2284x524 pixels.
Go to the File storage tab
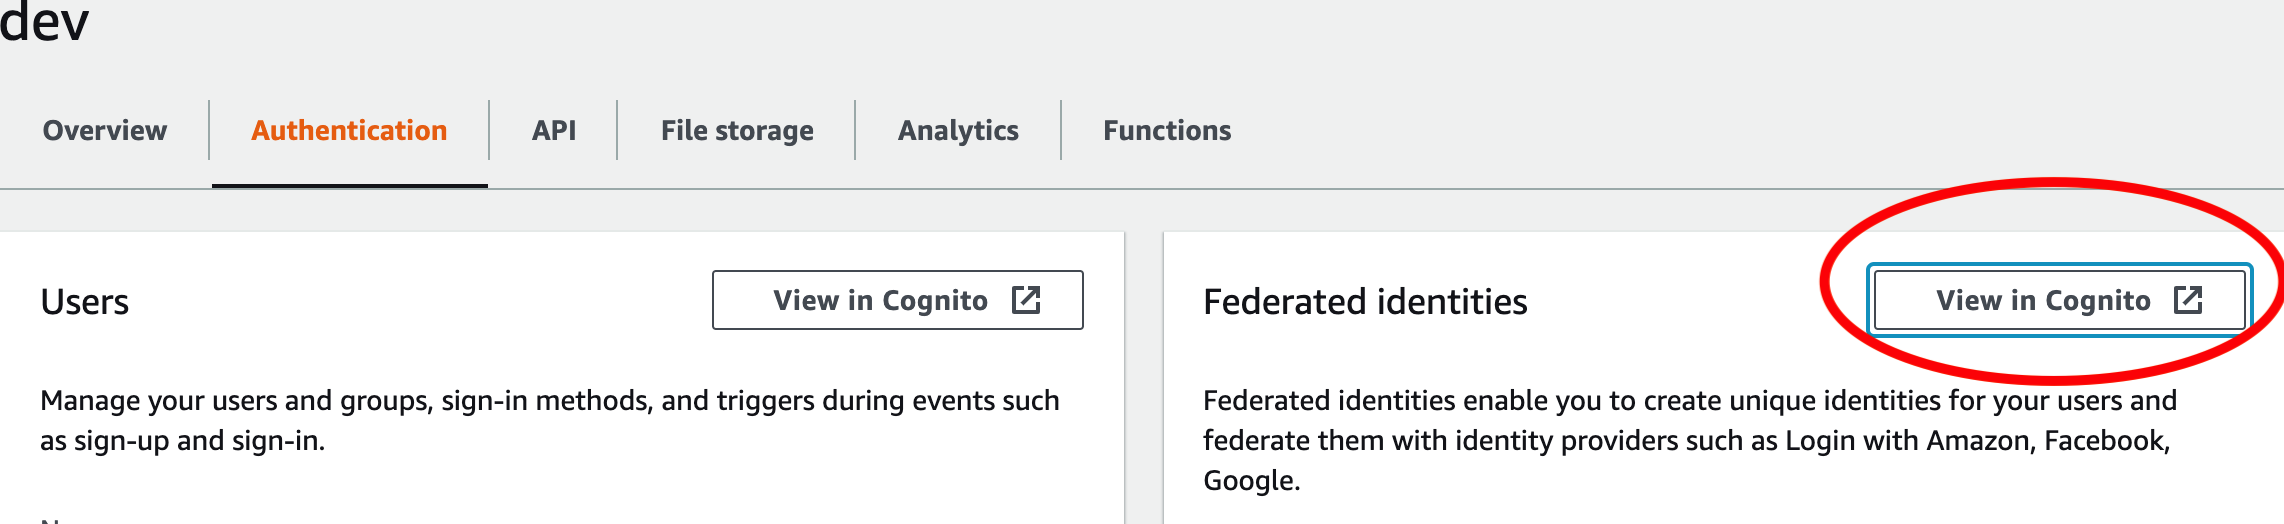click(x=737, y=131)
